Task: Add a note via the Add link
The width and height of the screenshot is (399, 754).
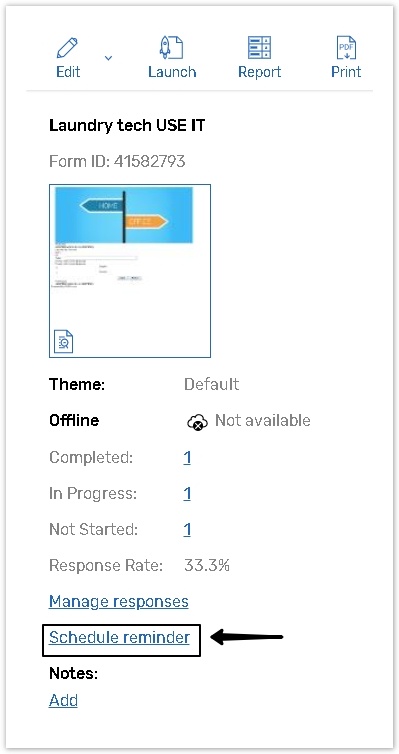Action: click(x=63, y=701)
